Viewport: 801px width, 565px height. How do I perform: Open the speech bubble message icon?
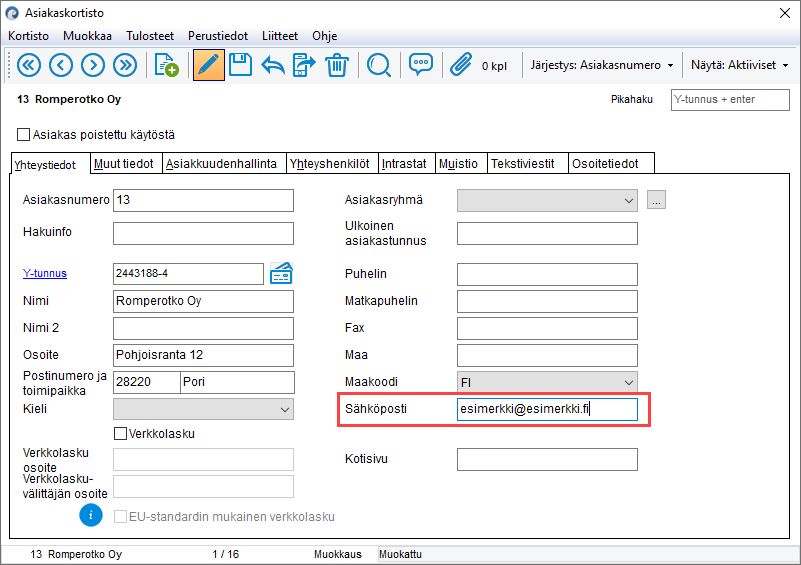click(x=420, y=65)
